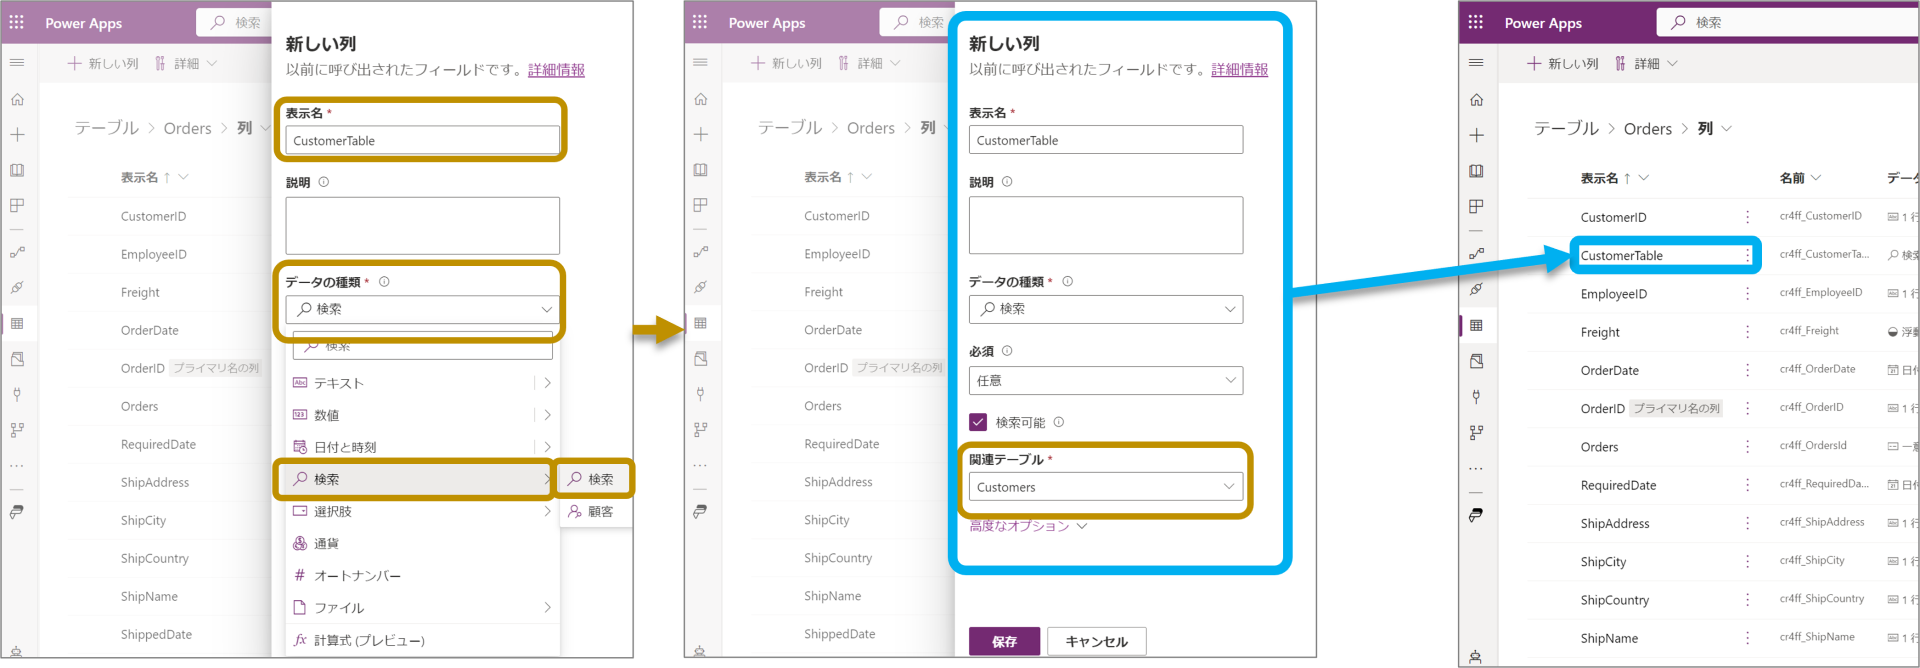Screen dimensions: 1920x668
Task: Select ShipCountry row in right screenshot
Action: (1614, 600)
